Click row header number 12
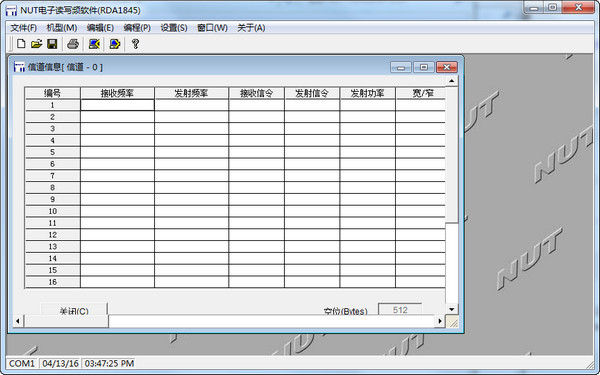 pyautogui.click(x=52, y=235)
